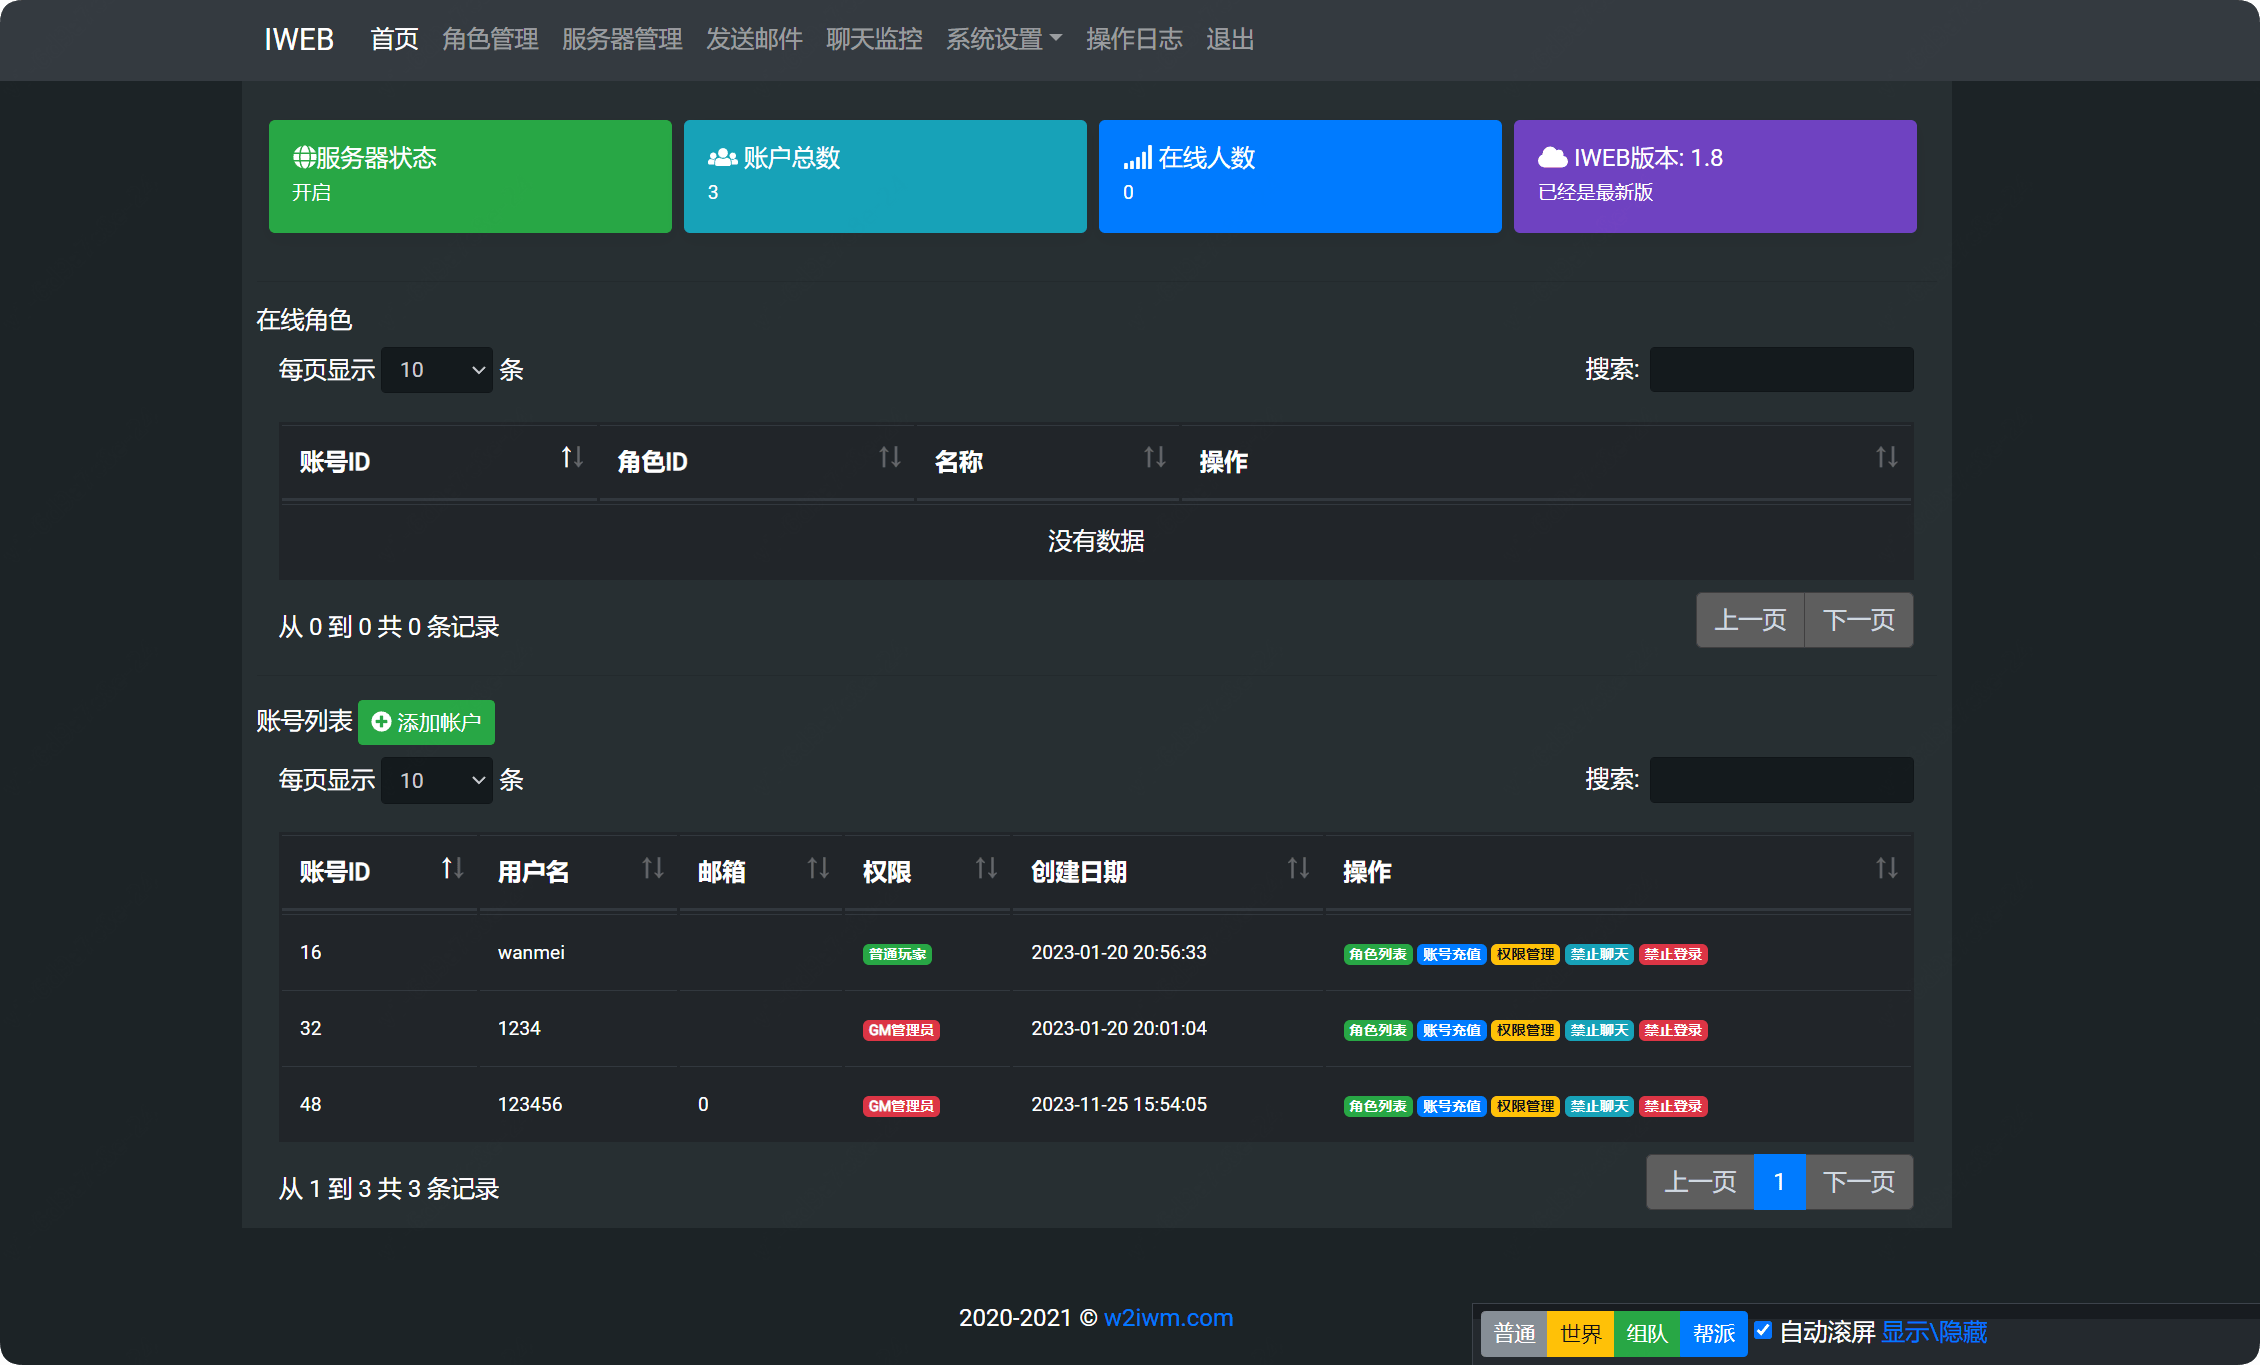The height and width of the screenshot is (1365, 2260).
Task: Click 禁止登录 for user wanmei
Action: tap(1673, 954)
